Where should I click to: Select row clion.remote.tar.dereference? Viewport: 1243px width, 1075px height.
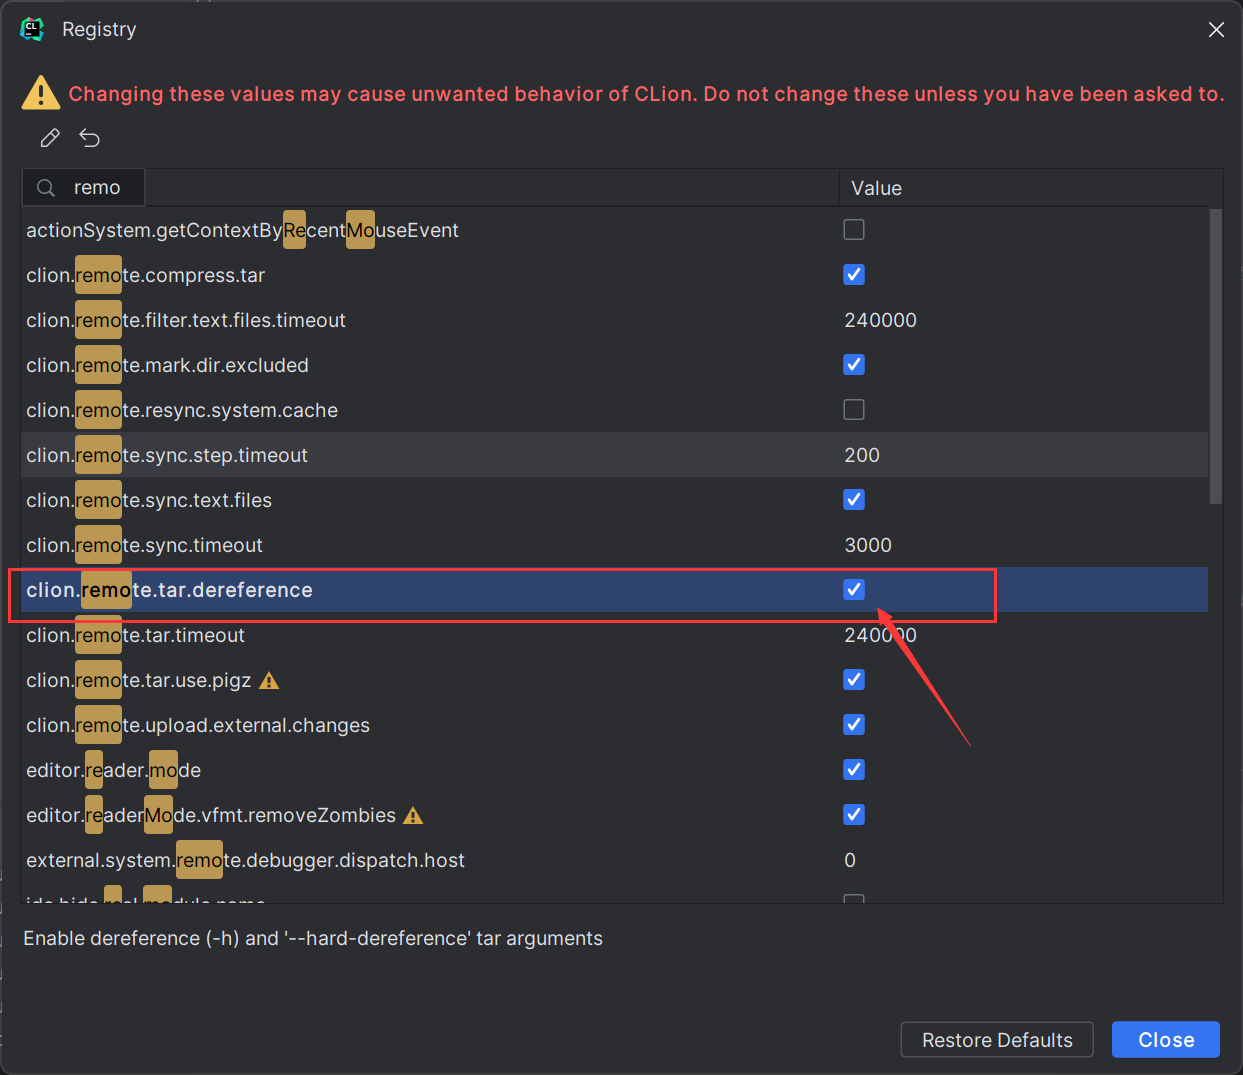pyautogui.click(x=614, y=590)
